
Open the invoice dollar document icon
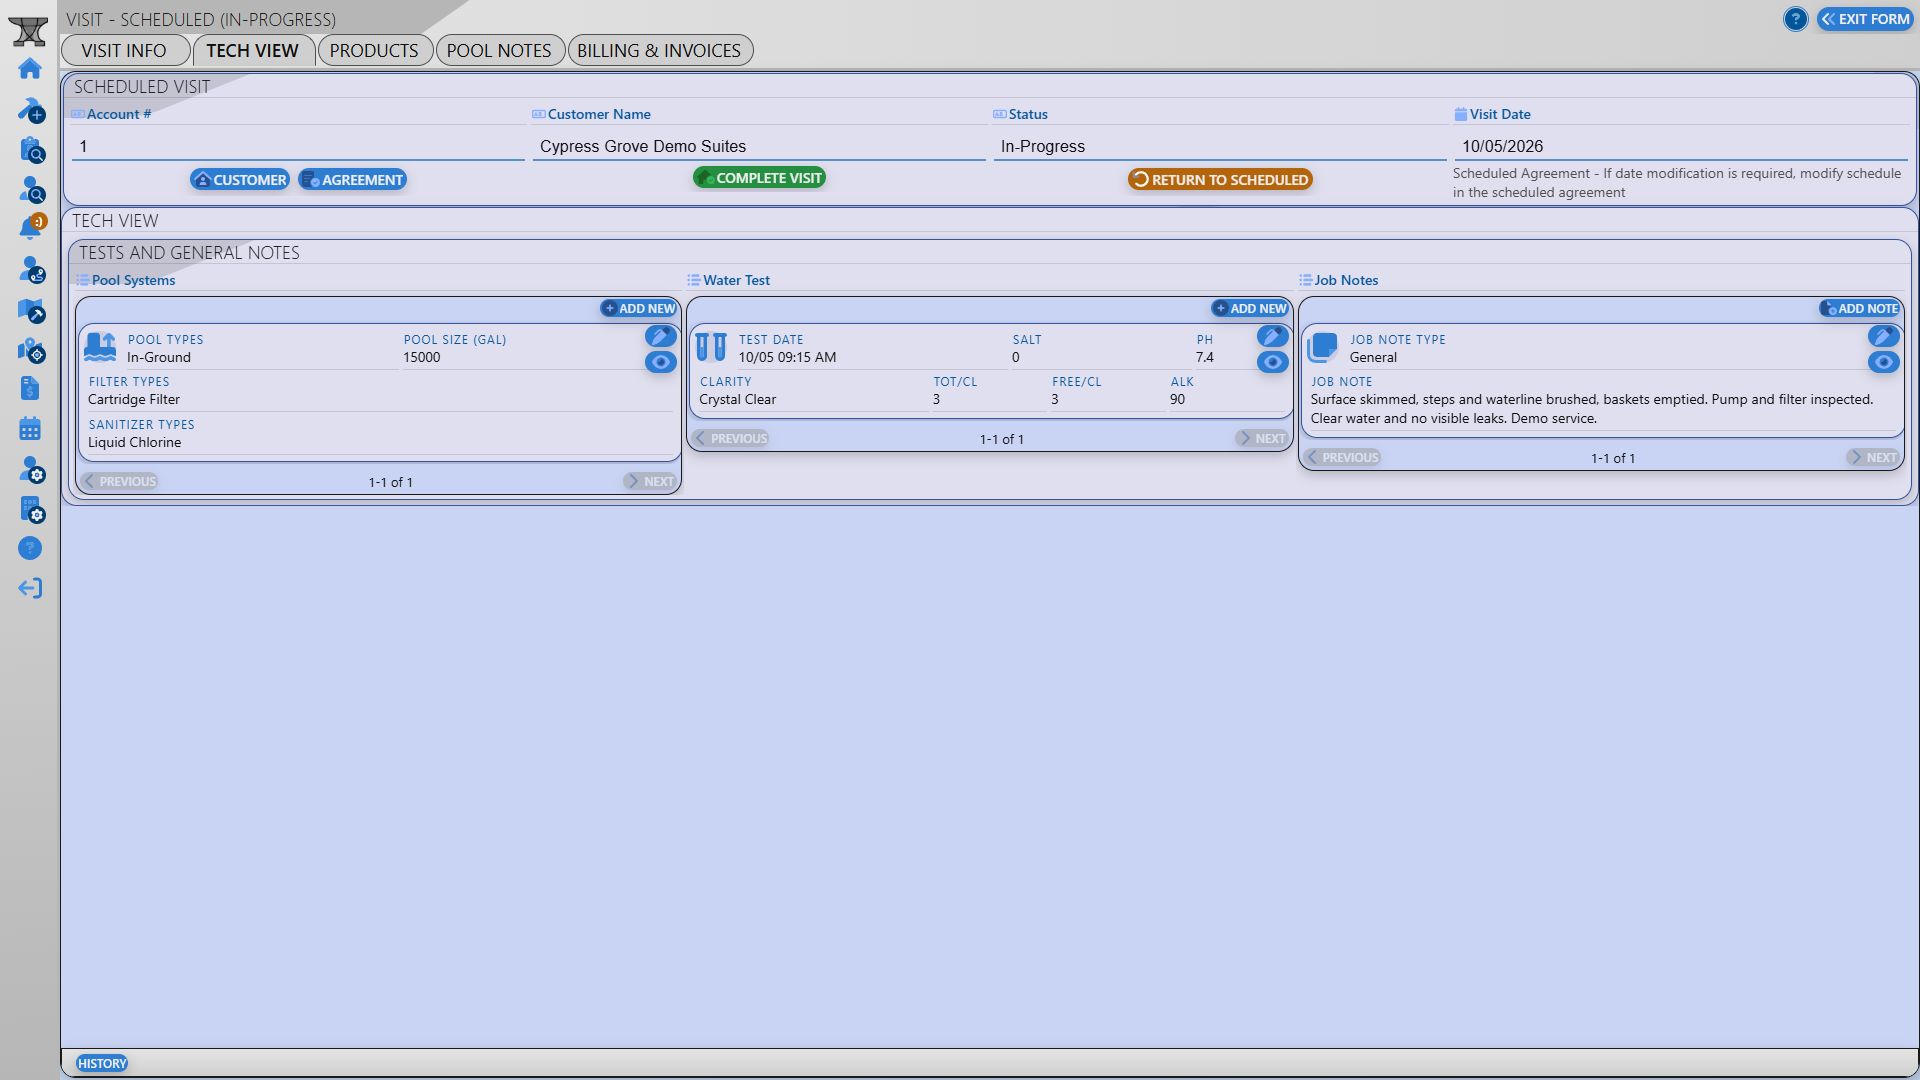pyautogui.click(x=30, y=388)
